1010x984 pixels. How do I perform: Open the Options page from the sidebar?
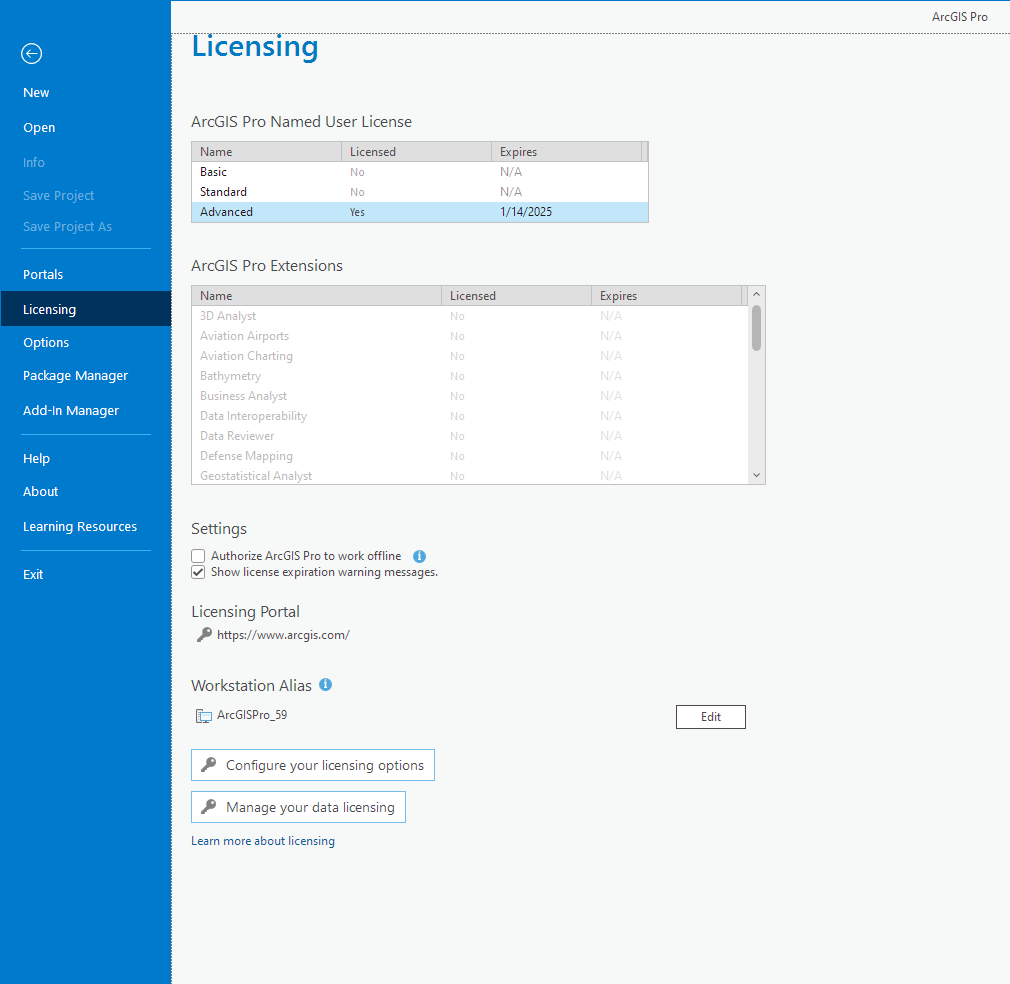point(46,342)
